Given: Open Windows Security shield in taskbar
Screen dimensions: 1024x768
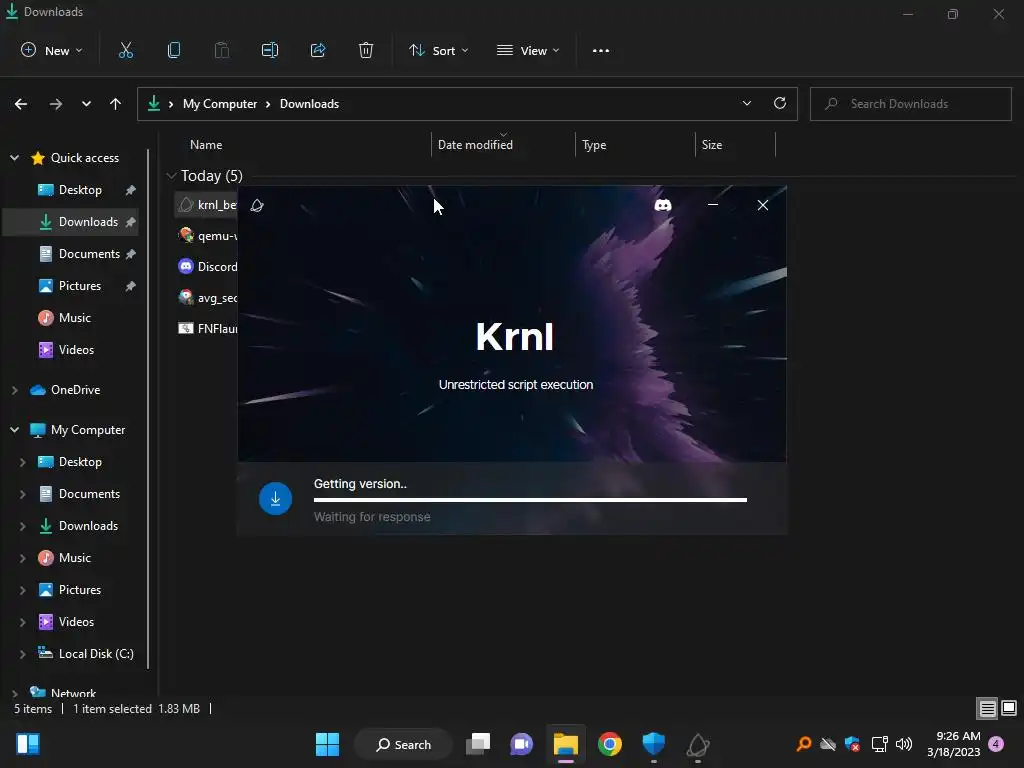Looking at the screenshot, I should click(653, 744).
